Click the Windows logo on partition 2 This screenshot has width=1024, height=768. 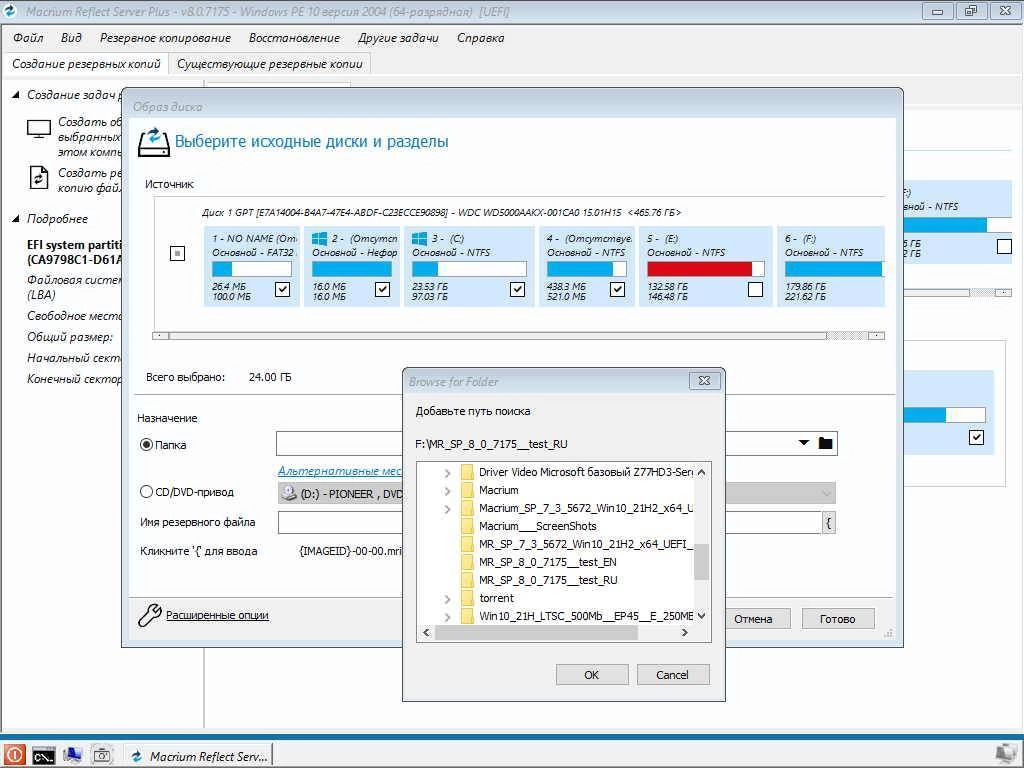point(319,238)
